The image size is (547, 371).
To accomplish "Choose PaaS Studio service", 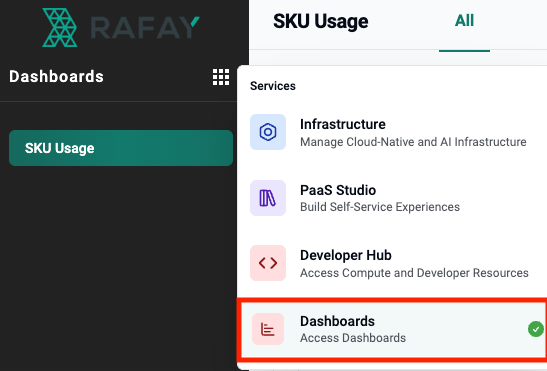I will [x=392, y=198].
